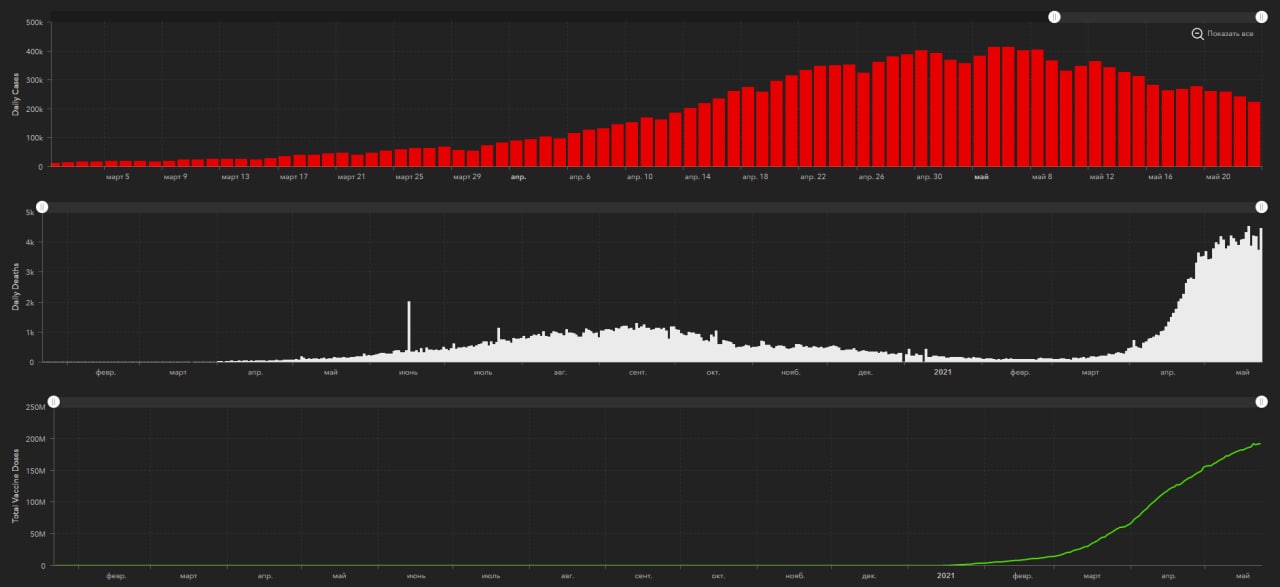Grab left handle of Daily Cases range slider
The image size is (1280, 587).
(1054, 17)
